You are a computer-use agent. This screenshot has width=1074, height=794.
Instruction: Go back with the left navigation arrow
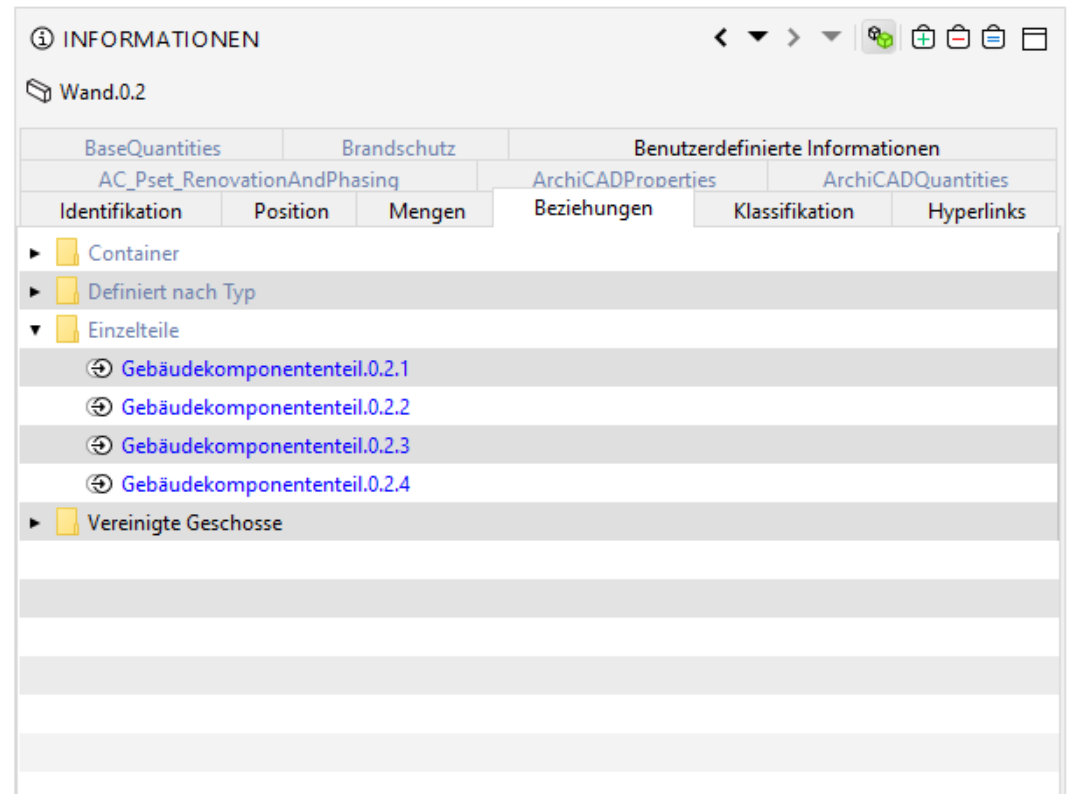(720, 37)
